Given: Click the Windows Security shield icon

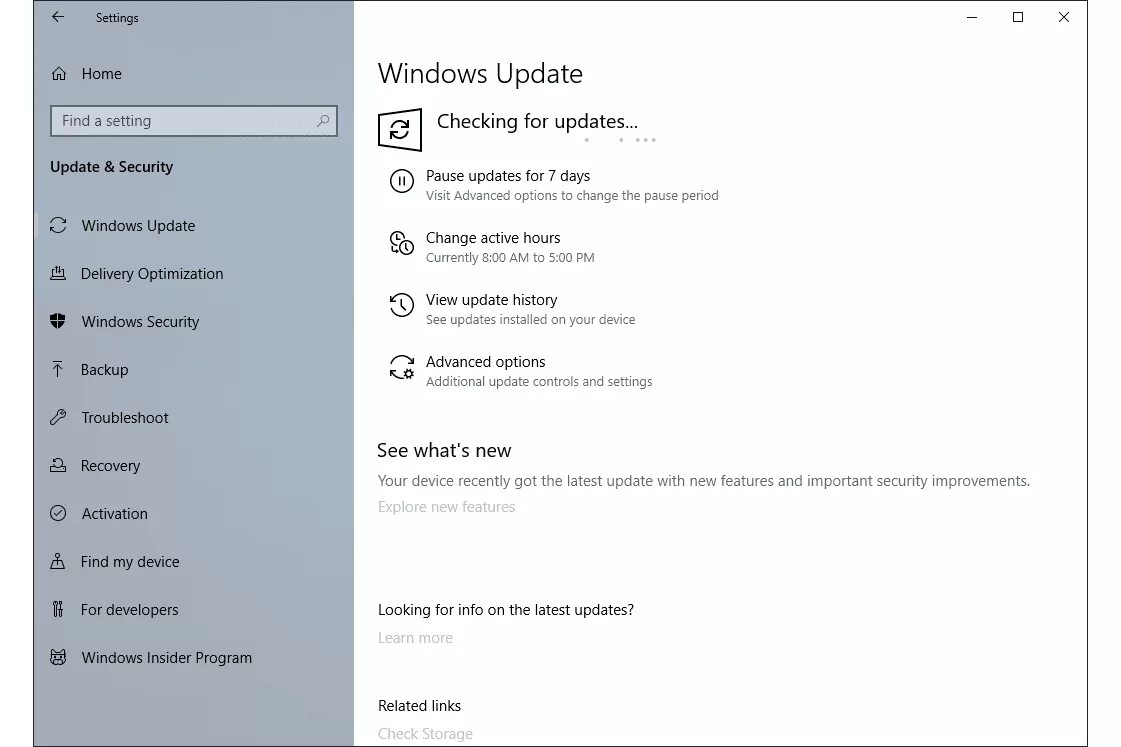Looking at the screenshot, I should [58, 321].
